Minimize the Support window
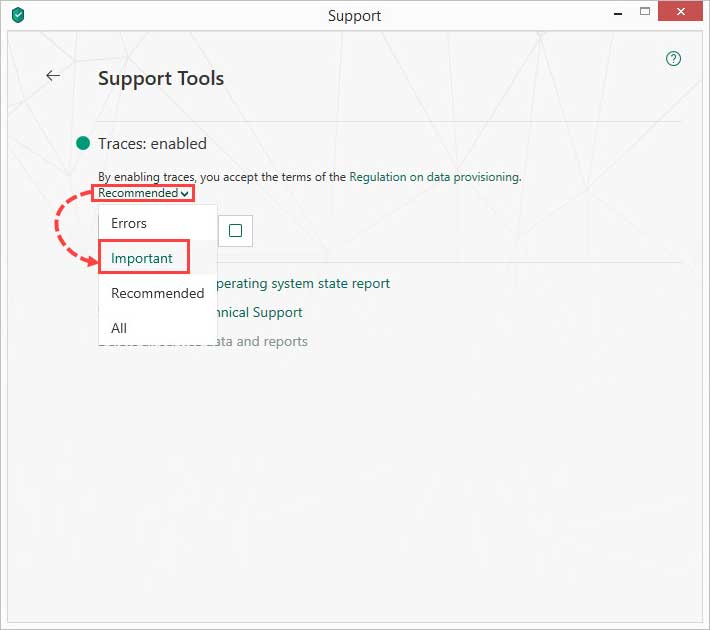This screenshot has height=630, width=710. pyautogui.click(x=618, y=13)
